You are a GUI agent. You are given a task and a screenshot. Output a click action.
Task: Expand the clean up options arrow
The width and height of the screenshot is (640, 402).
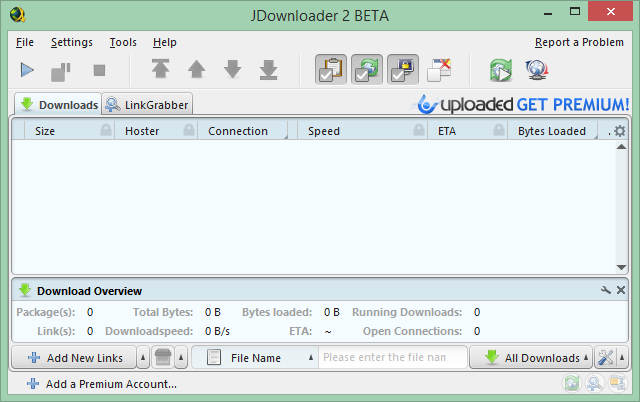click(x=181, y=358)
